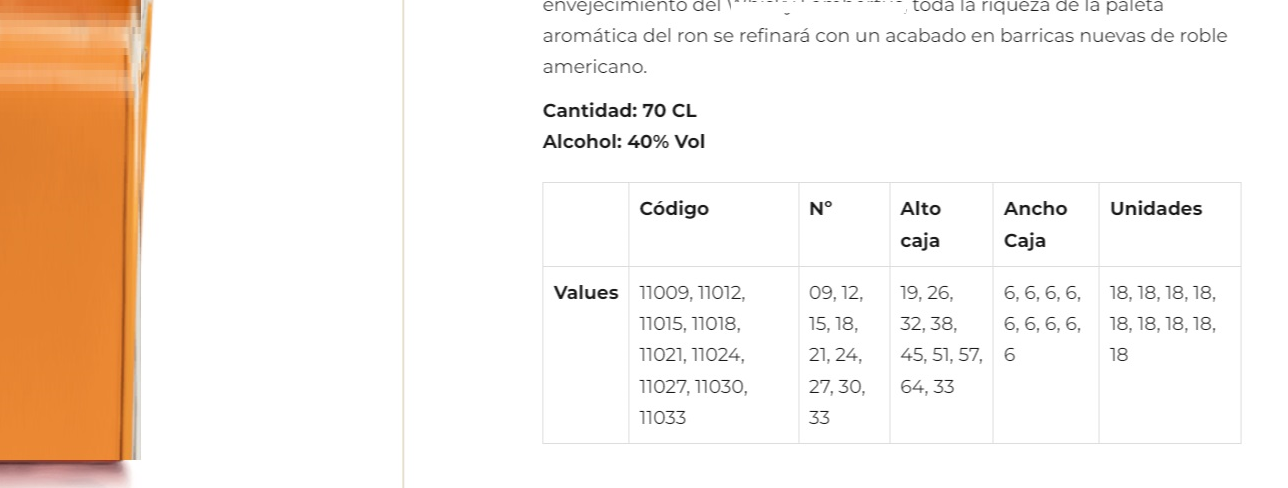Click the code 11033 in the table
Viewport: 1288px width, 488px height.
coord(663,418)
